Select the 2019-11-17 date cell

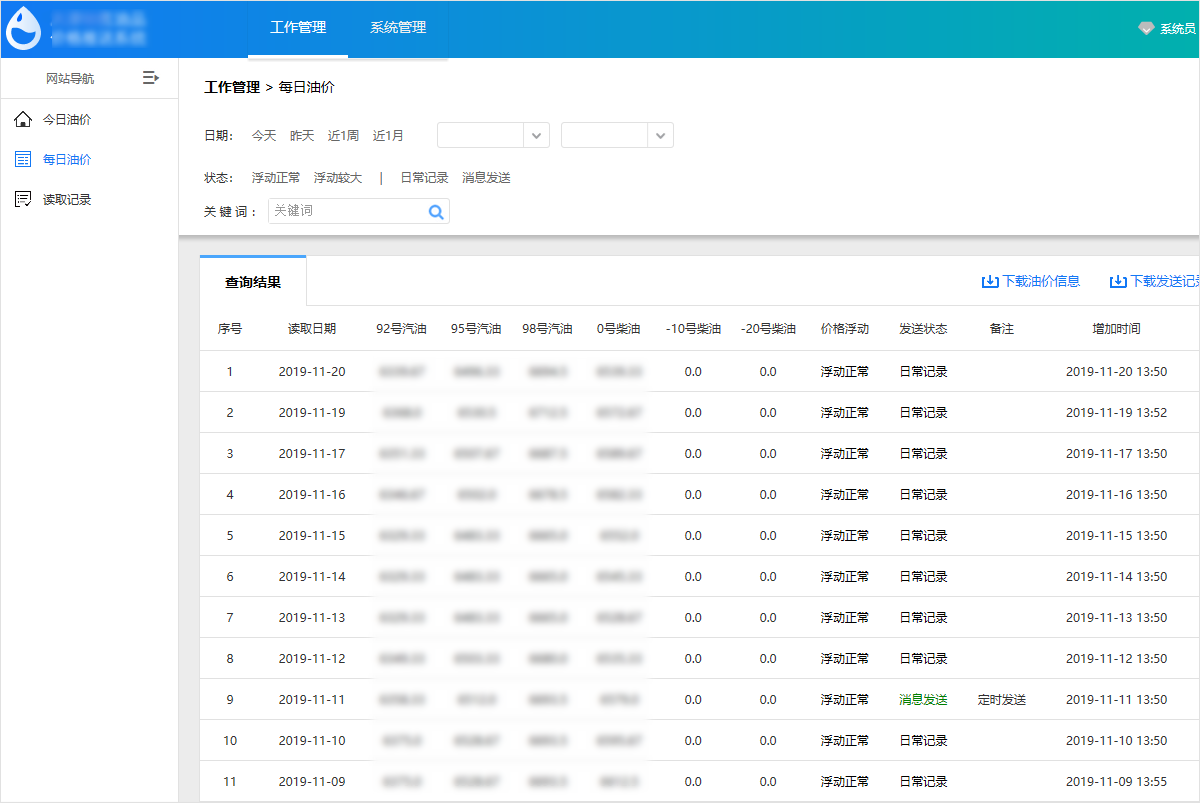pos(312,454)
